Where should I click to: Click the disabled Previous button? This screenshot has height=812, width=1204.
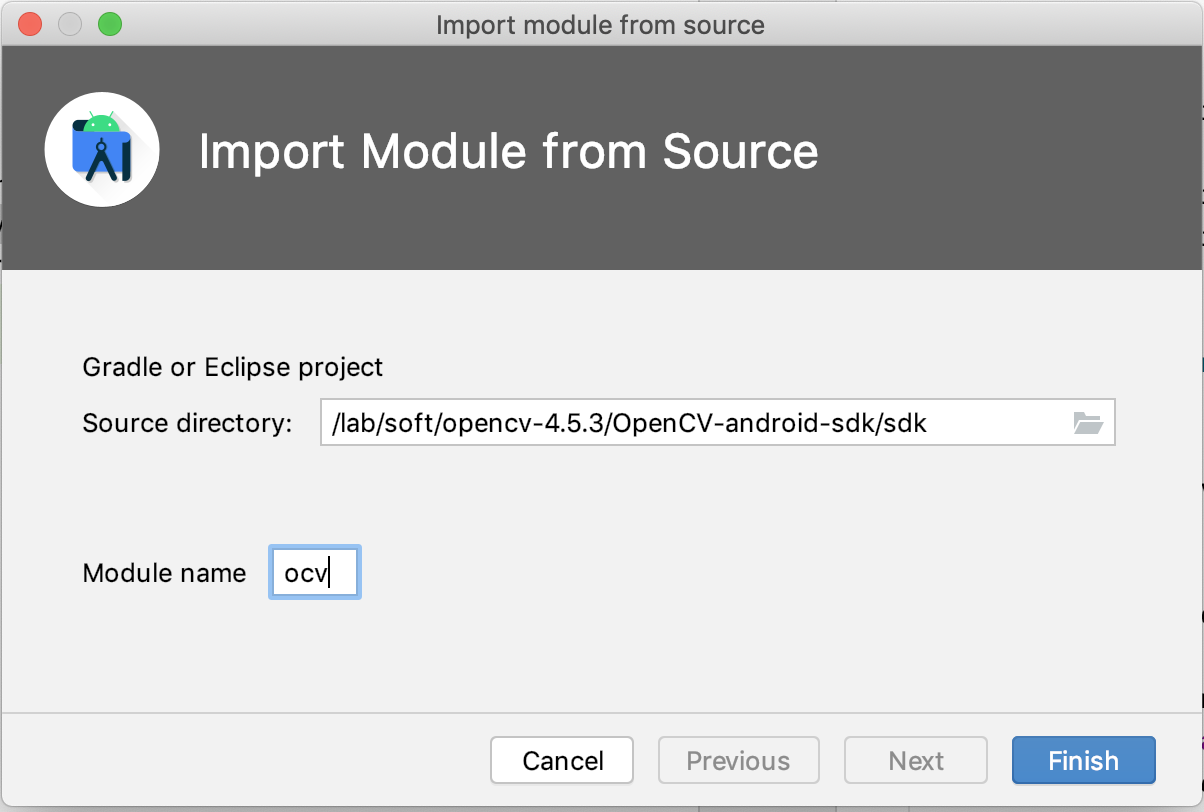(738, 761)
